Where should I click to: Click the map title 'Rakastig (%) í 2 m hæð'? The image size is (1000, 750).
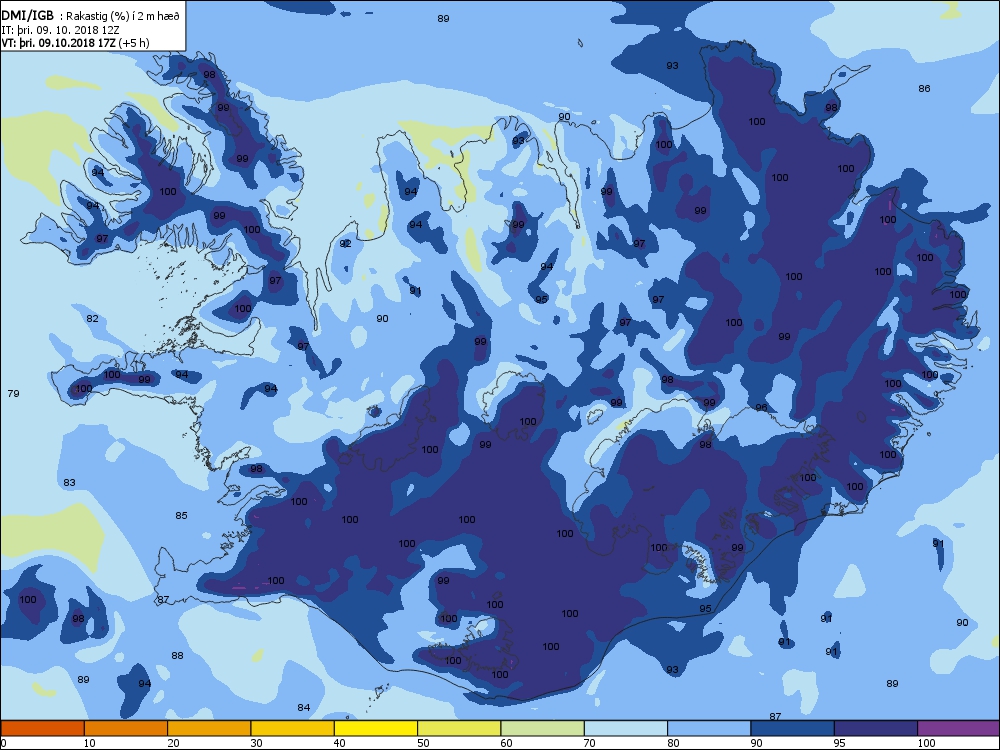coord(123,17)
